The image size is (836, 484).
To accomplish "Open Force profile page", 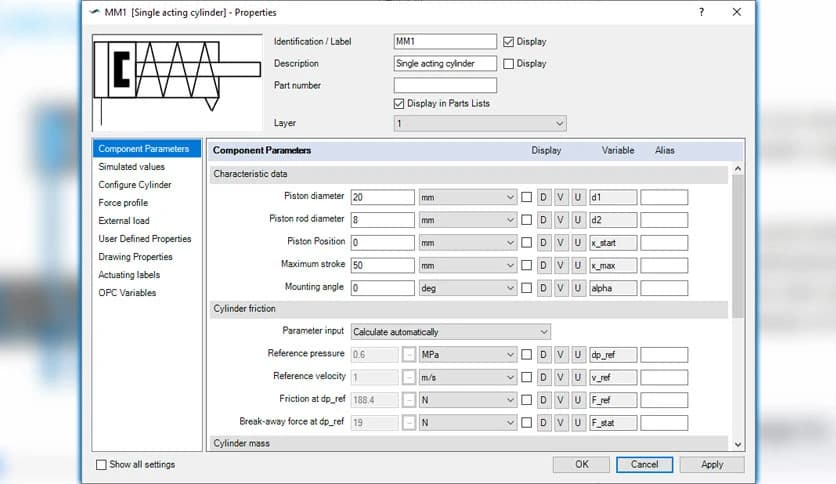I will (123, 203).
